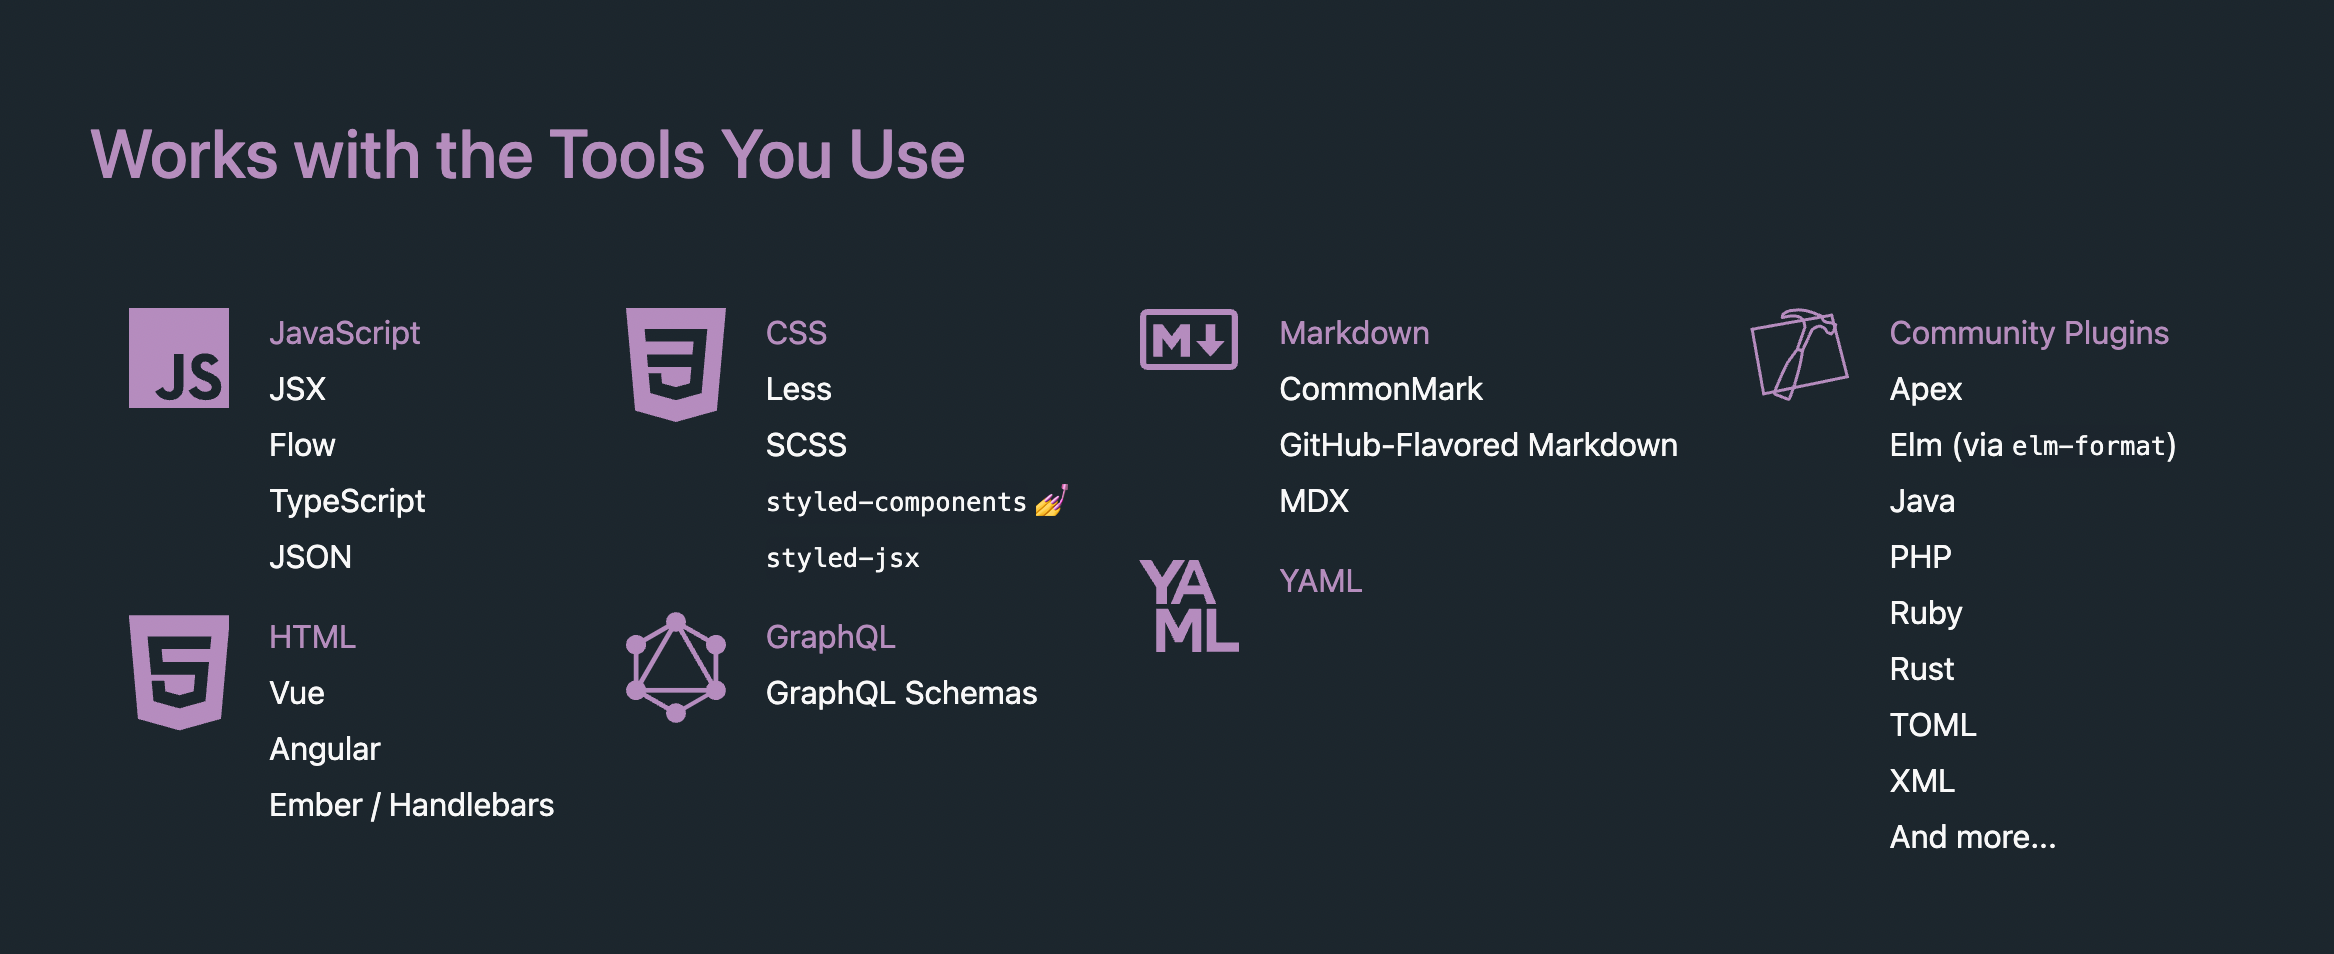Viewport: 2334px width, 954px height.
Task: Click the JavaScript JS logo icon
Action: coord(179,358)
